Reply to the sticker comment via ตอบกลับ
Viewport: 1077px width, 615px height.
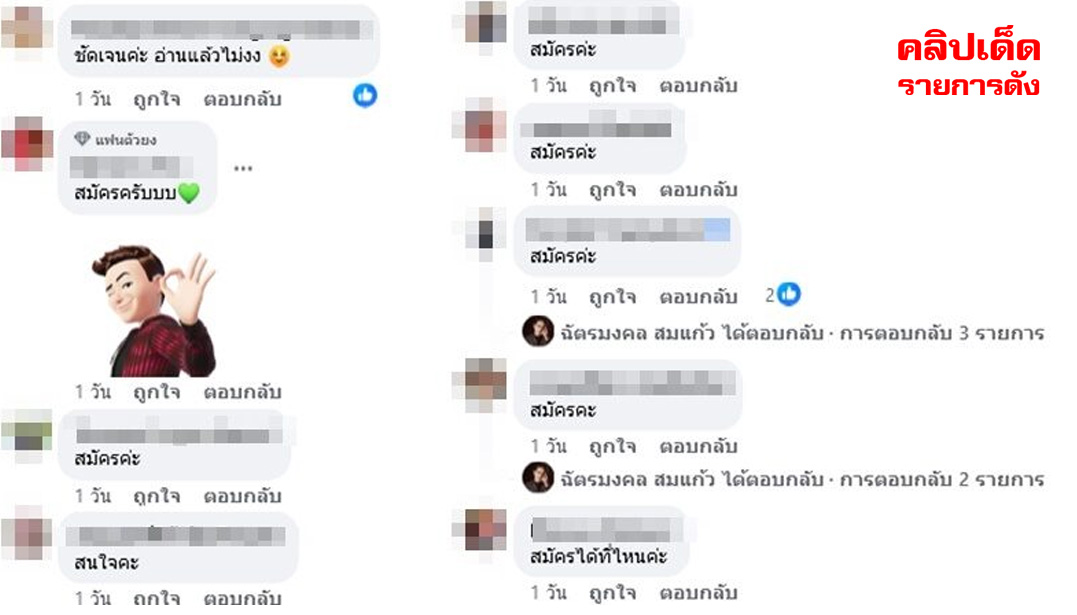click(x=242, y=392)
